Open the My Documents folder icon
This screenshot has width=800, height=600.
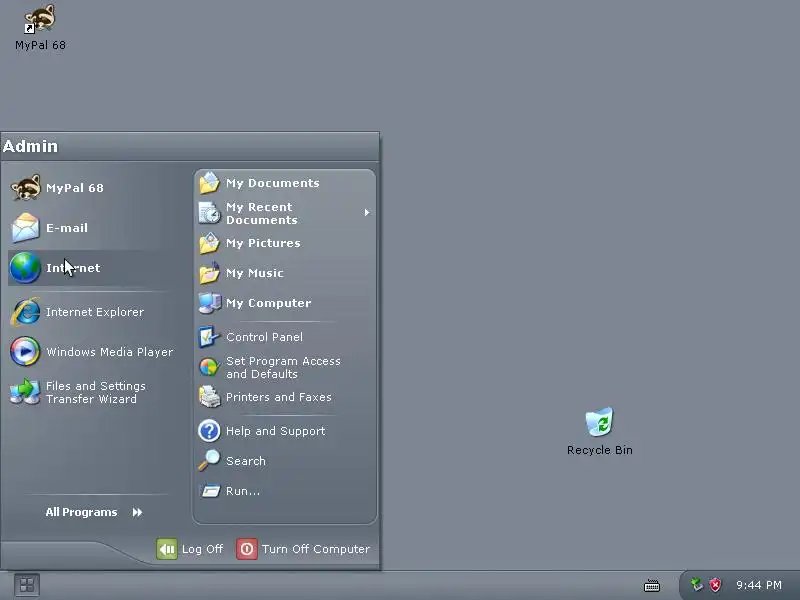[209, 183]
